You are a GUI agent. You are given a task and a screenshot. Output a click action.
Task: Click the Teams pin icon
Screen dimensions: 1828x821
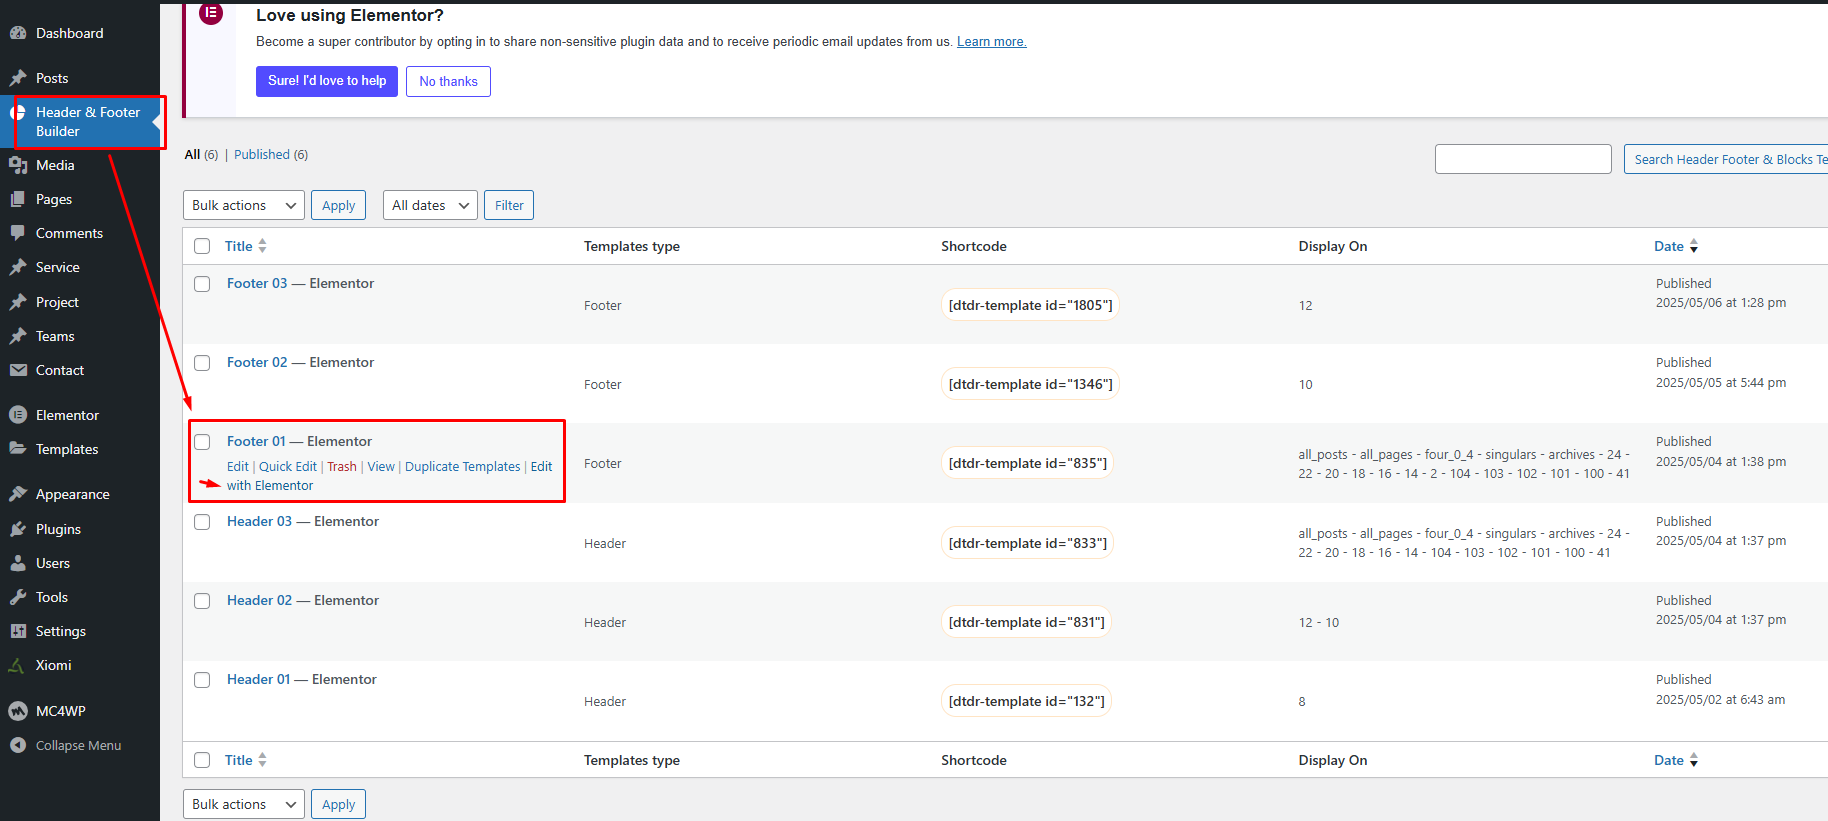click(18, 336)
